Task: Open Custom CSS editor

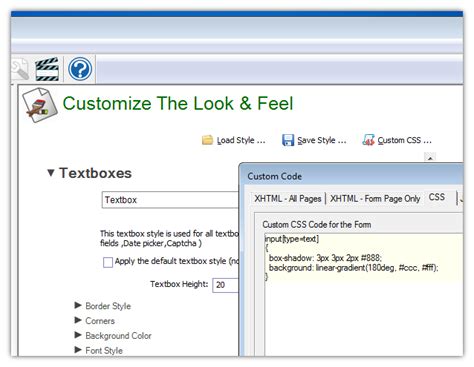Action: 397,140
